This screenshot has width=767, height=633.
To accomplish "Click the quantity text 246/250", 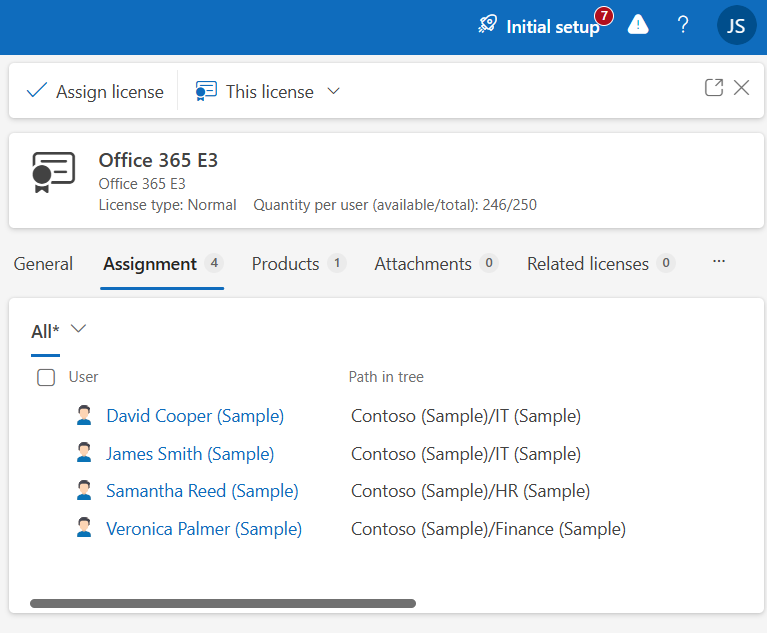I will coord(509,205).
